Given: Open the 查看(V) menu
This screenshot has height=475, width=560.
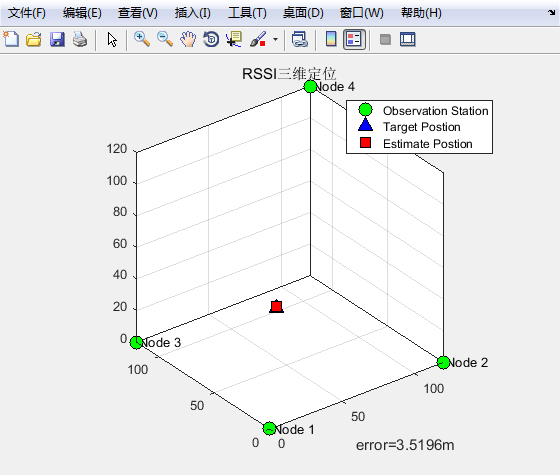Looking at the screenshot, I should (138, 13).
